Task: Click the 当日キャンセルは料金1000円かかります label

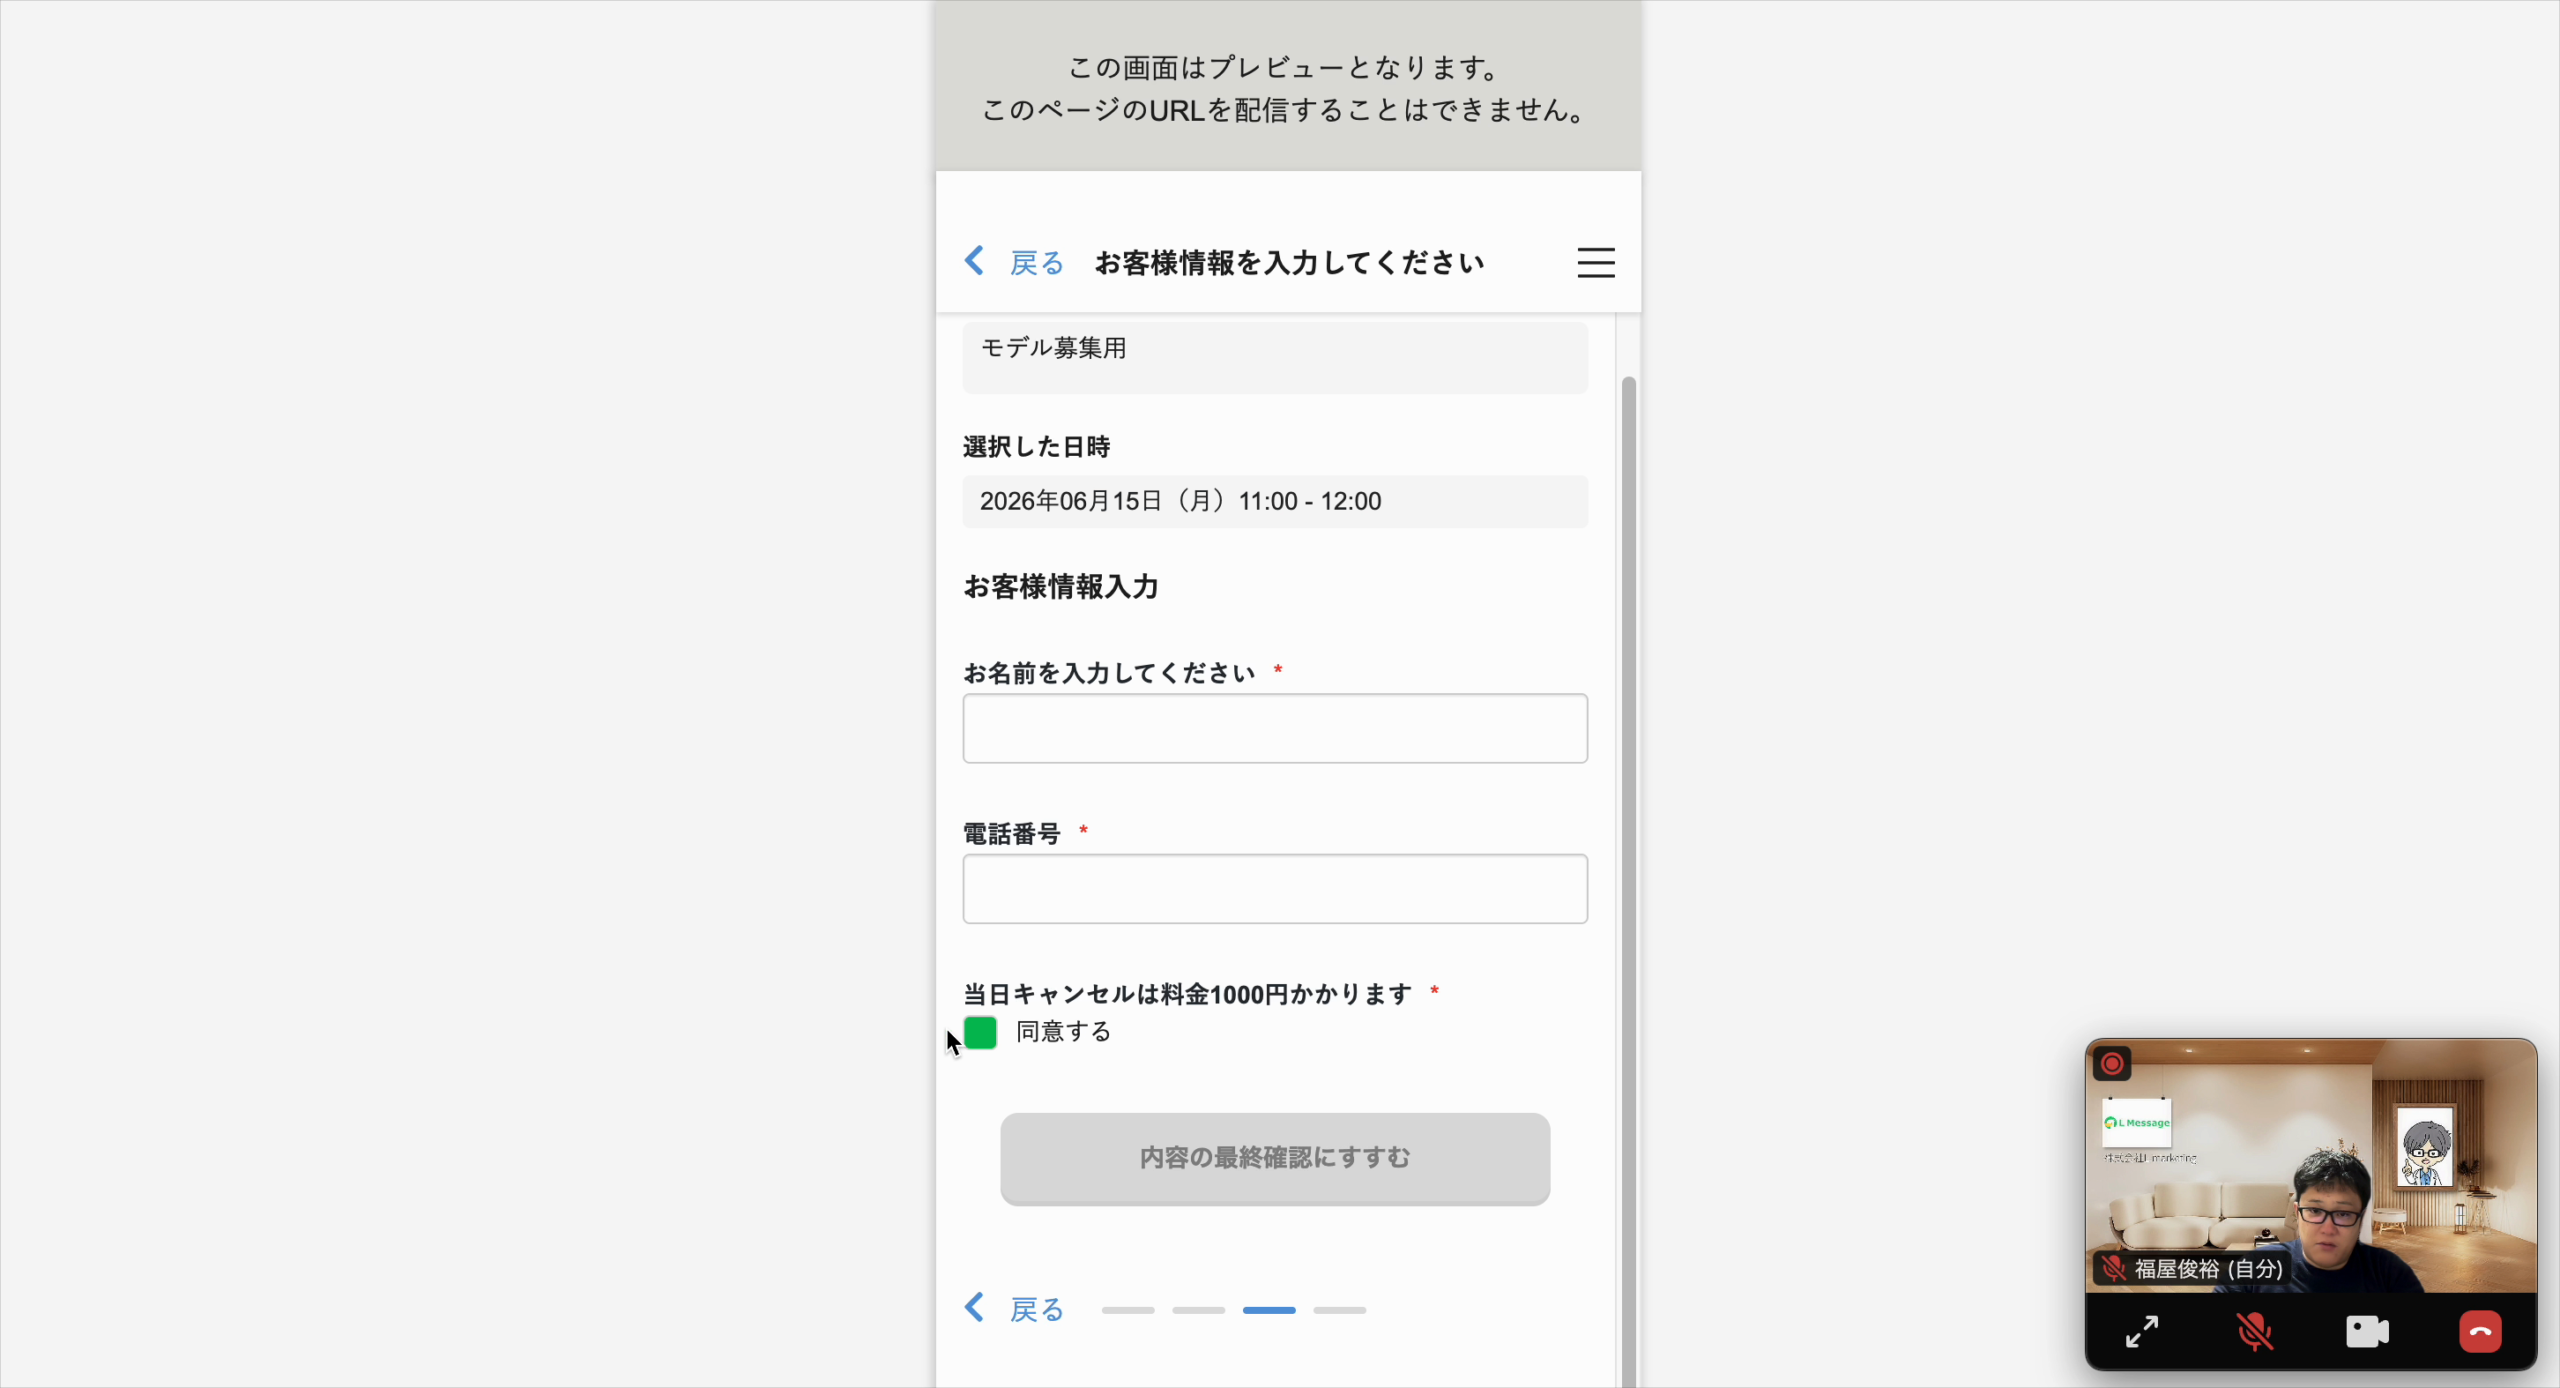Action: (1187, 994)
